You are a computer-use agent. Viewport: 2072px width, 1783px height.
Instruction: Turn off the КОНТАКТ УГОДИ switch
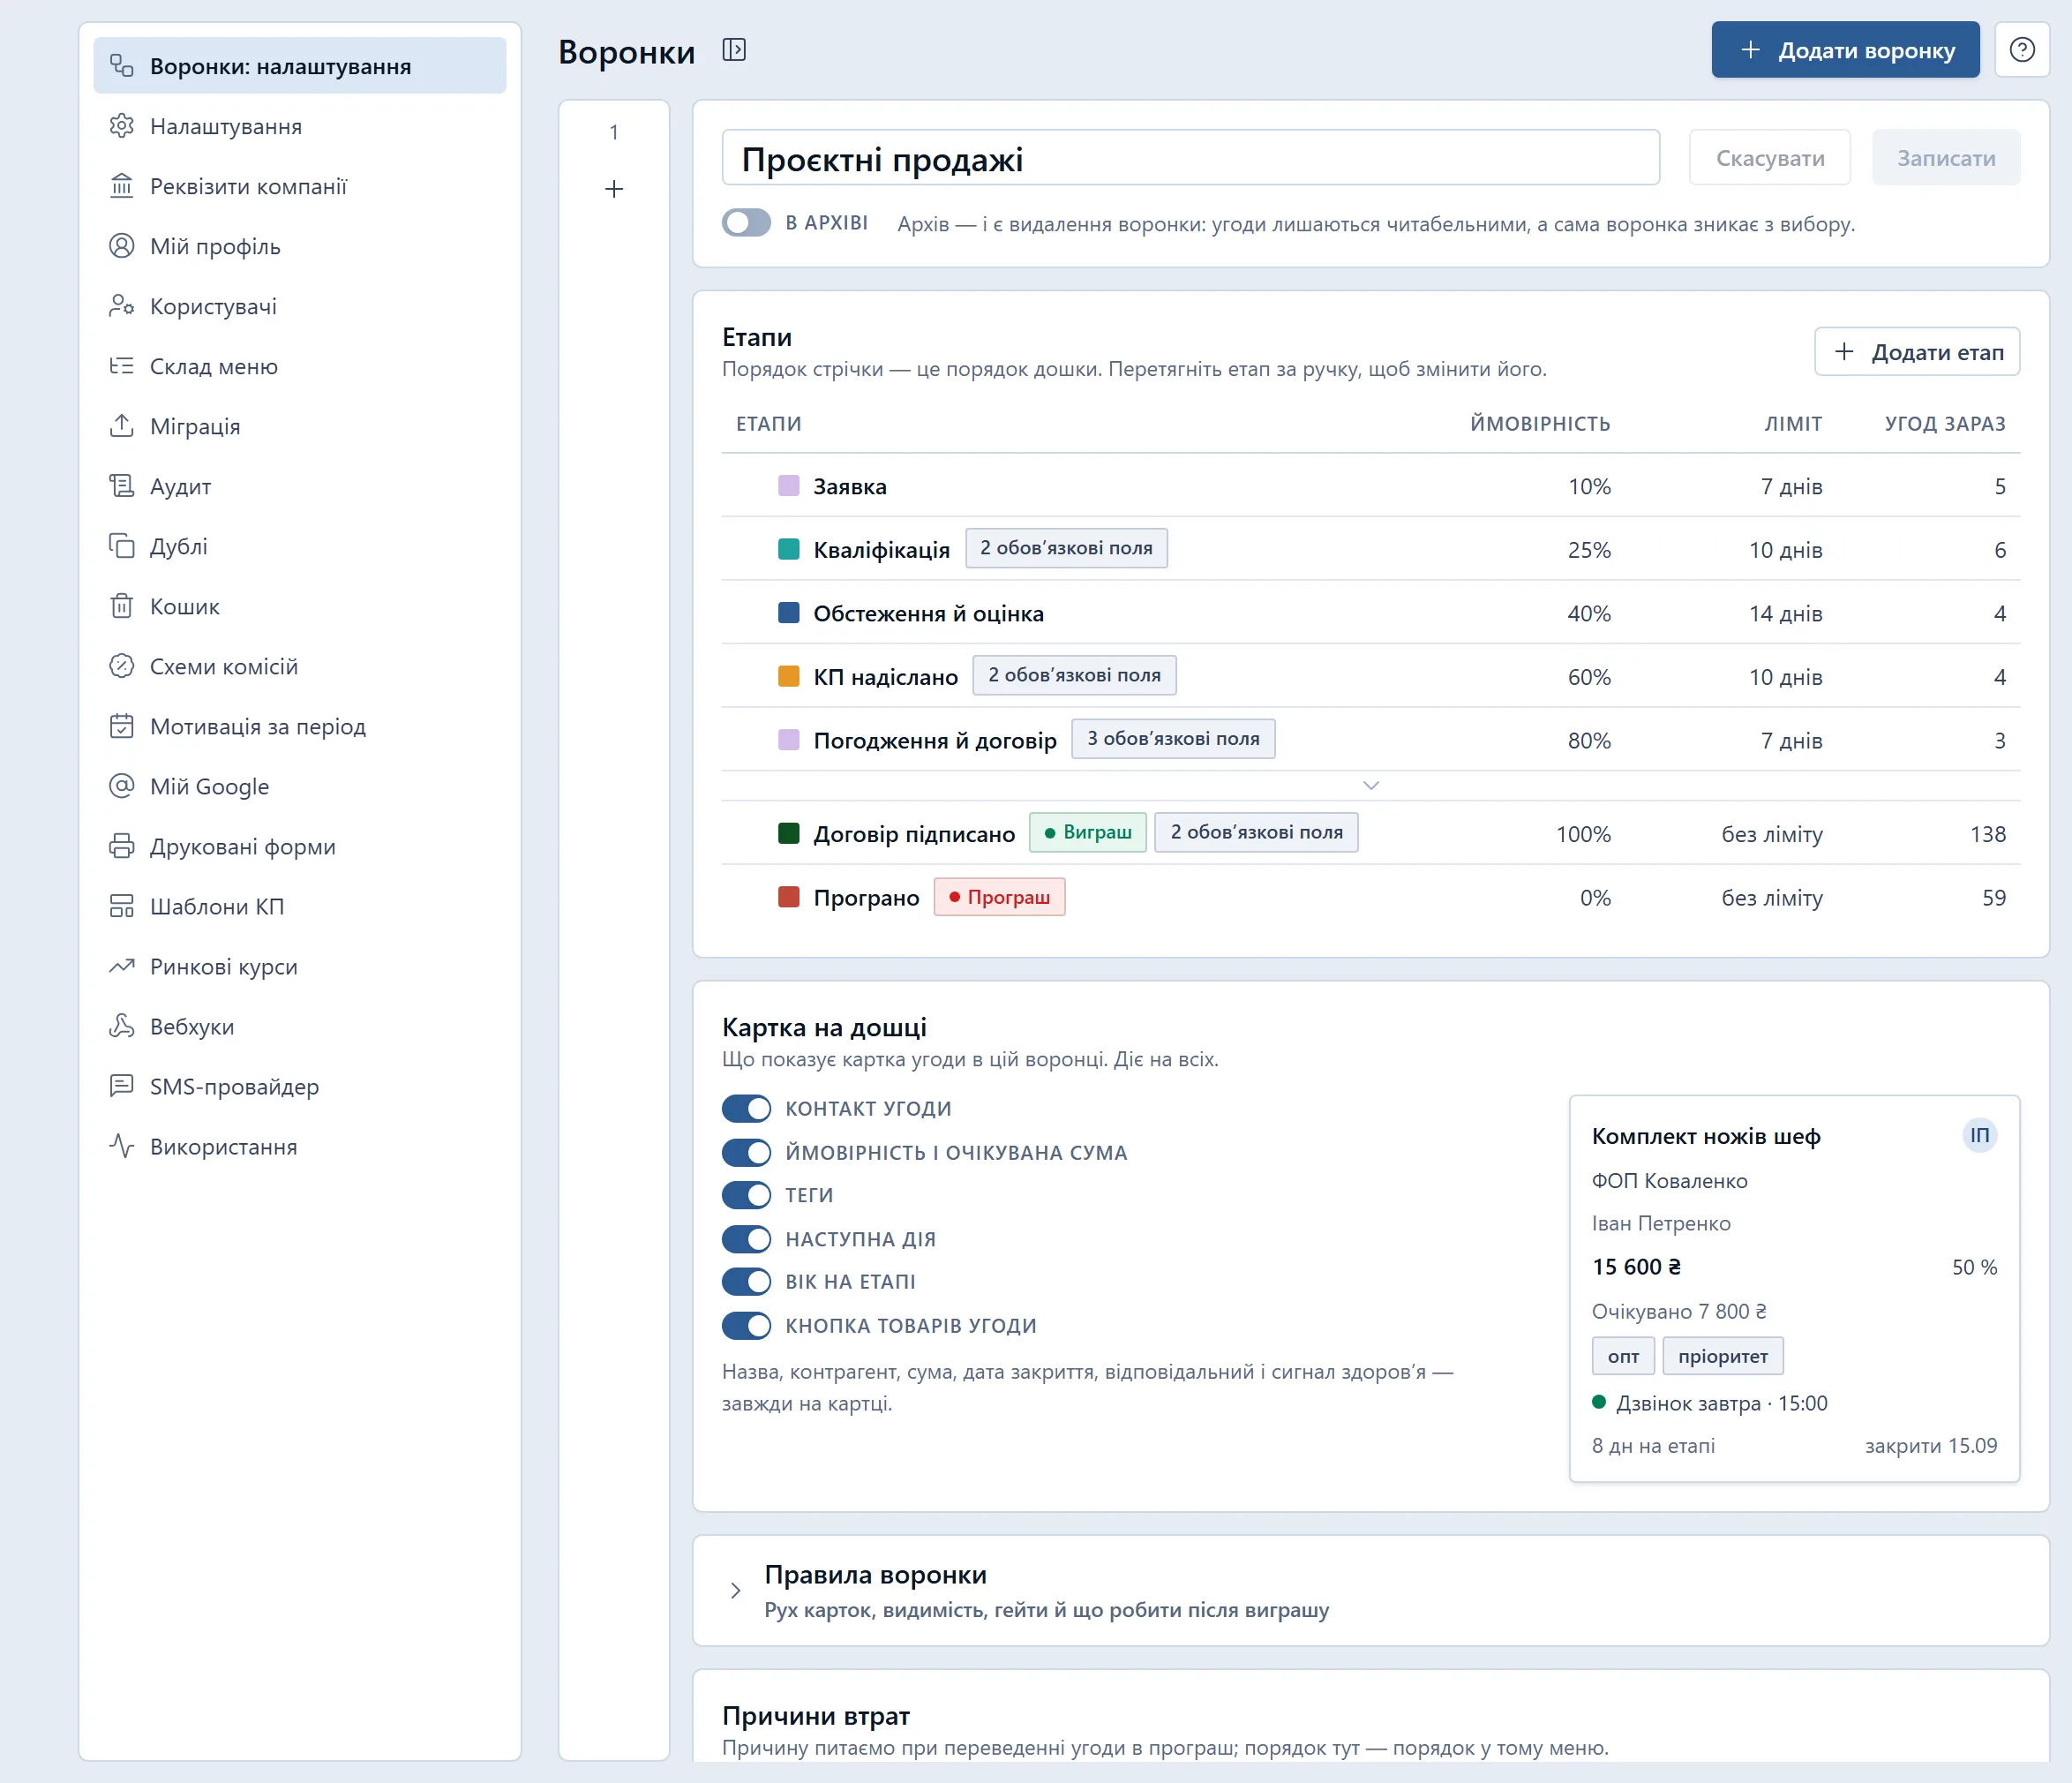(x=746, y=1108)
